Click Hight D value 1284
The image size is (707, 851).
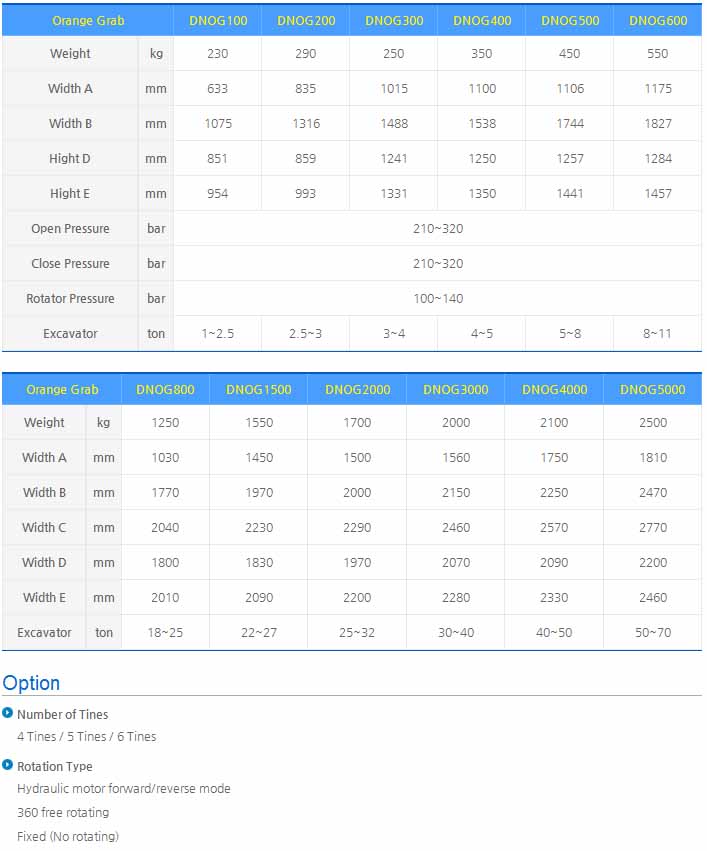pyautogui.click(x=658, y=158)
